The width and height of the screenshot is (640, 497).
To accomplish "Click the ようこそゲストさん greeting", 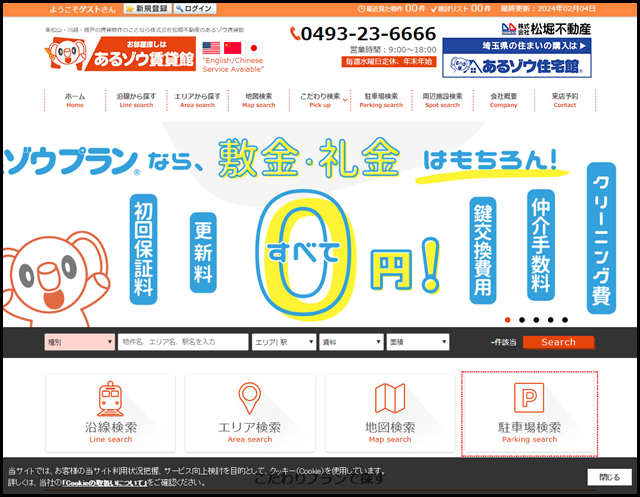I will [83, 9].
